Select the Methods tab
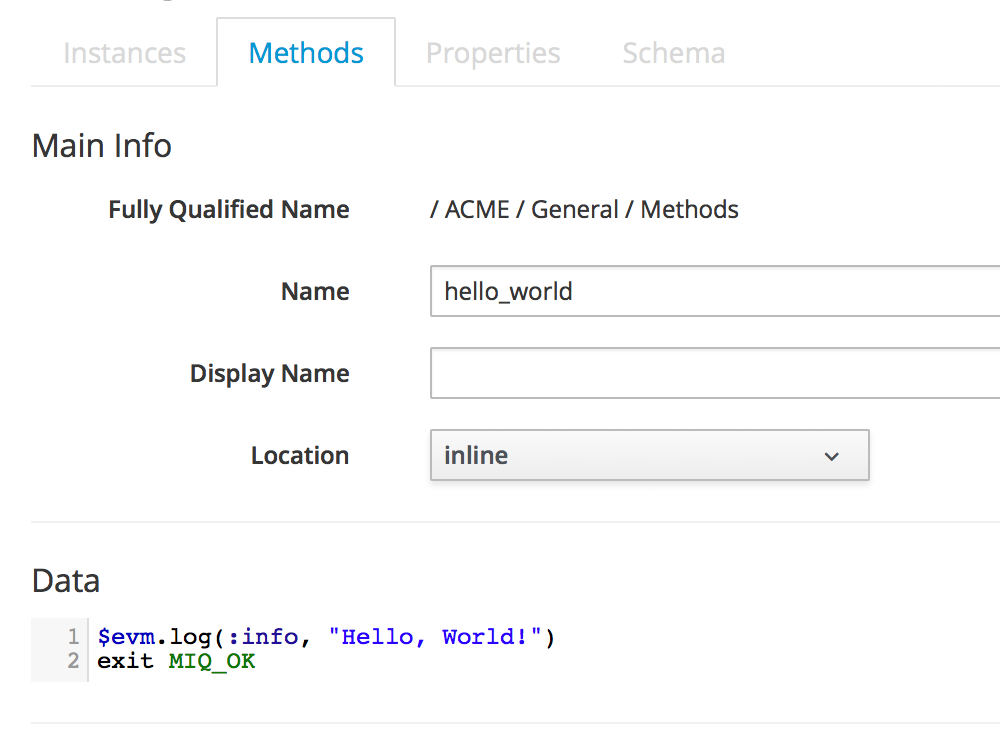The width and height of the screenshot is (1000, 746). tap(306, 53)
